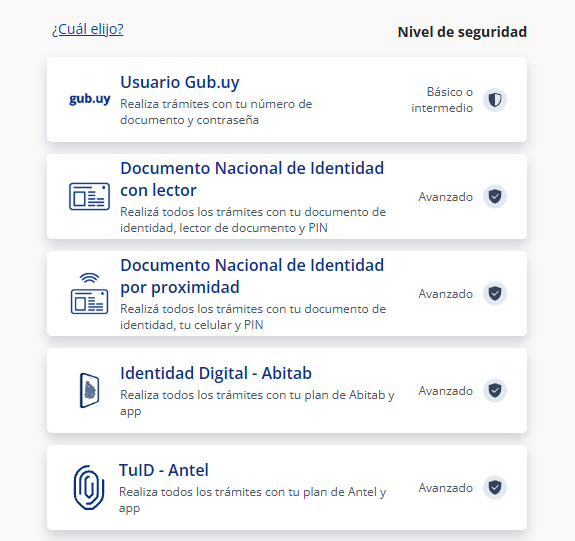
Task: Click the 'Básico o intermedio' security level text
Action: 442,100
